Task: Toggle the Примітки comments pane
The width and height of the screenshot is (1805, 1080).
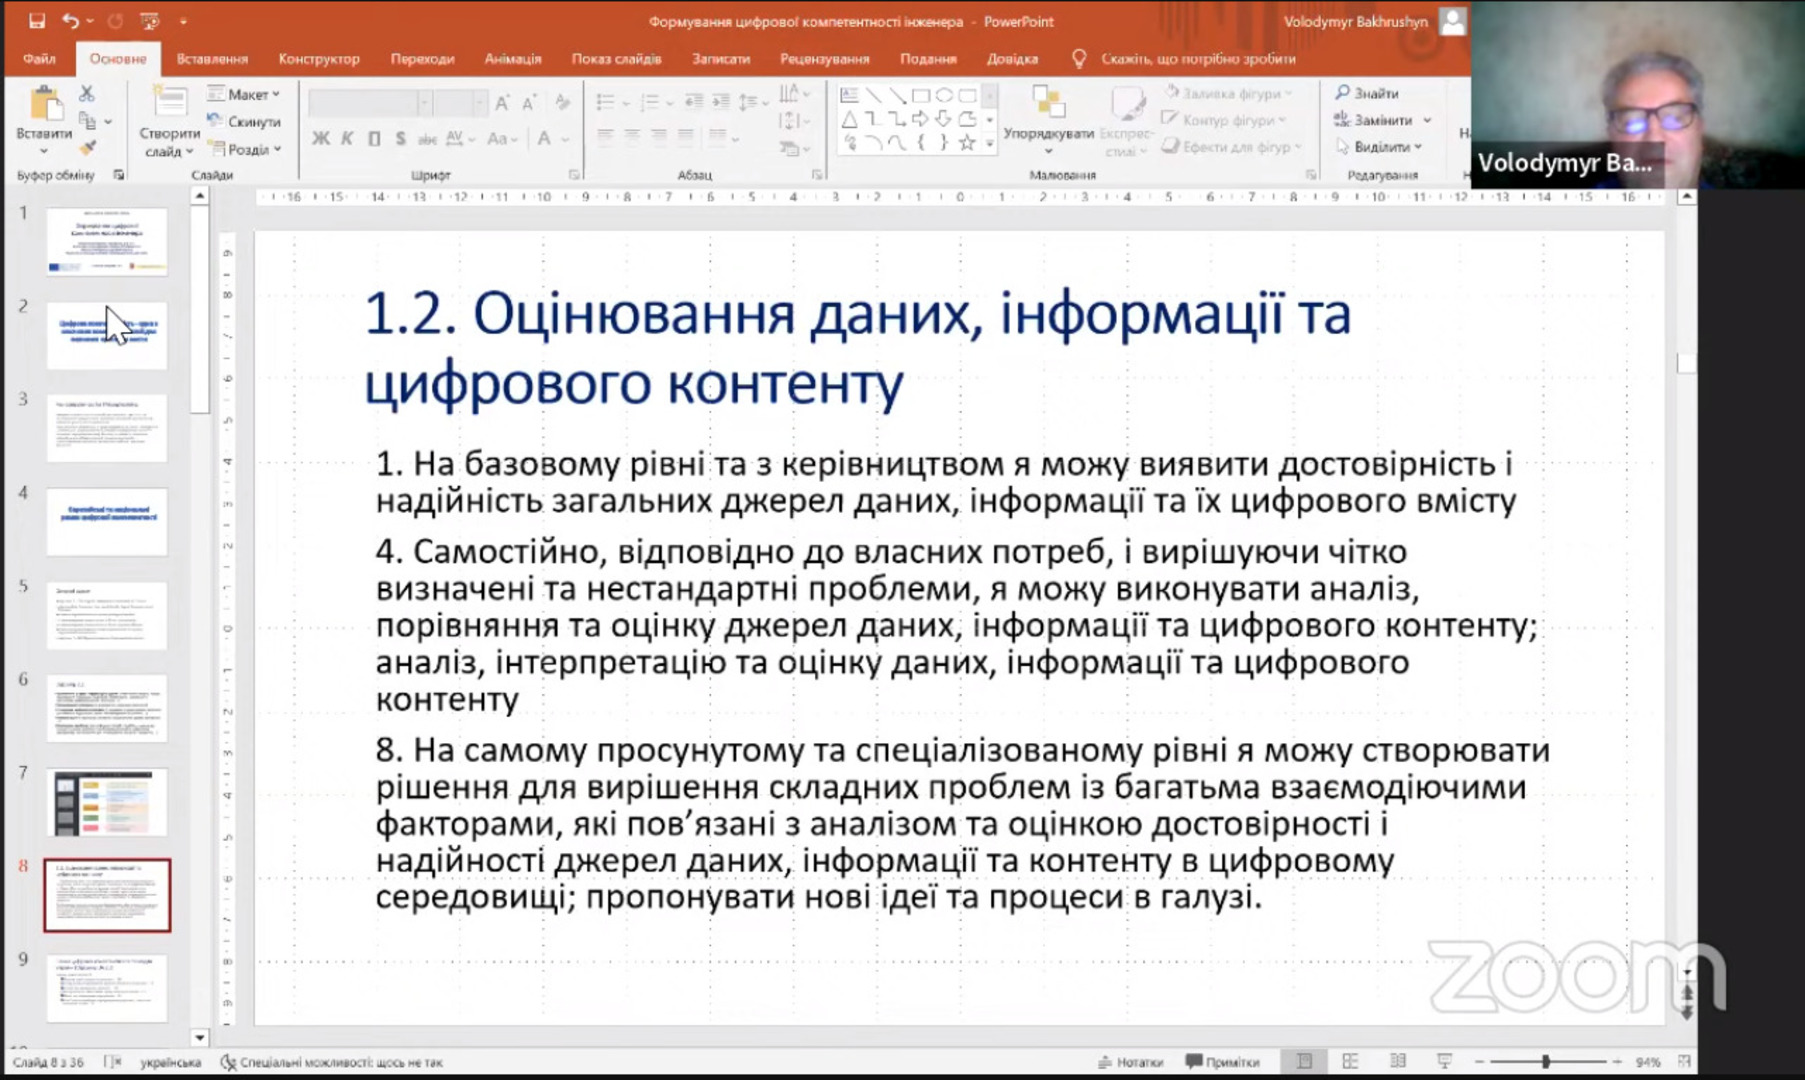Action: click(x=1222, y=1062)
